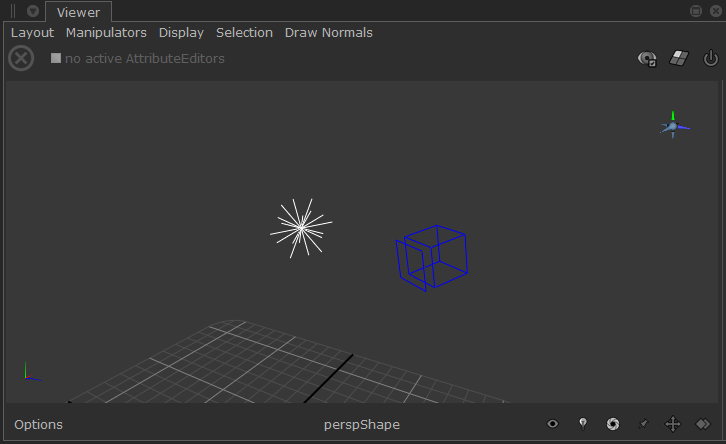
Task: Click the no active AttributeEditors label
Action: pyautogui.click(x=144, y=59)
